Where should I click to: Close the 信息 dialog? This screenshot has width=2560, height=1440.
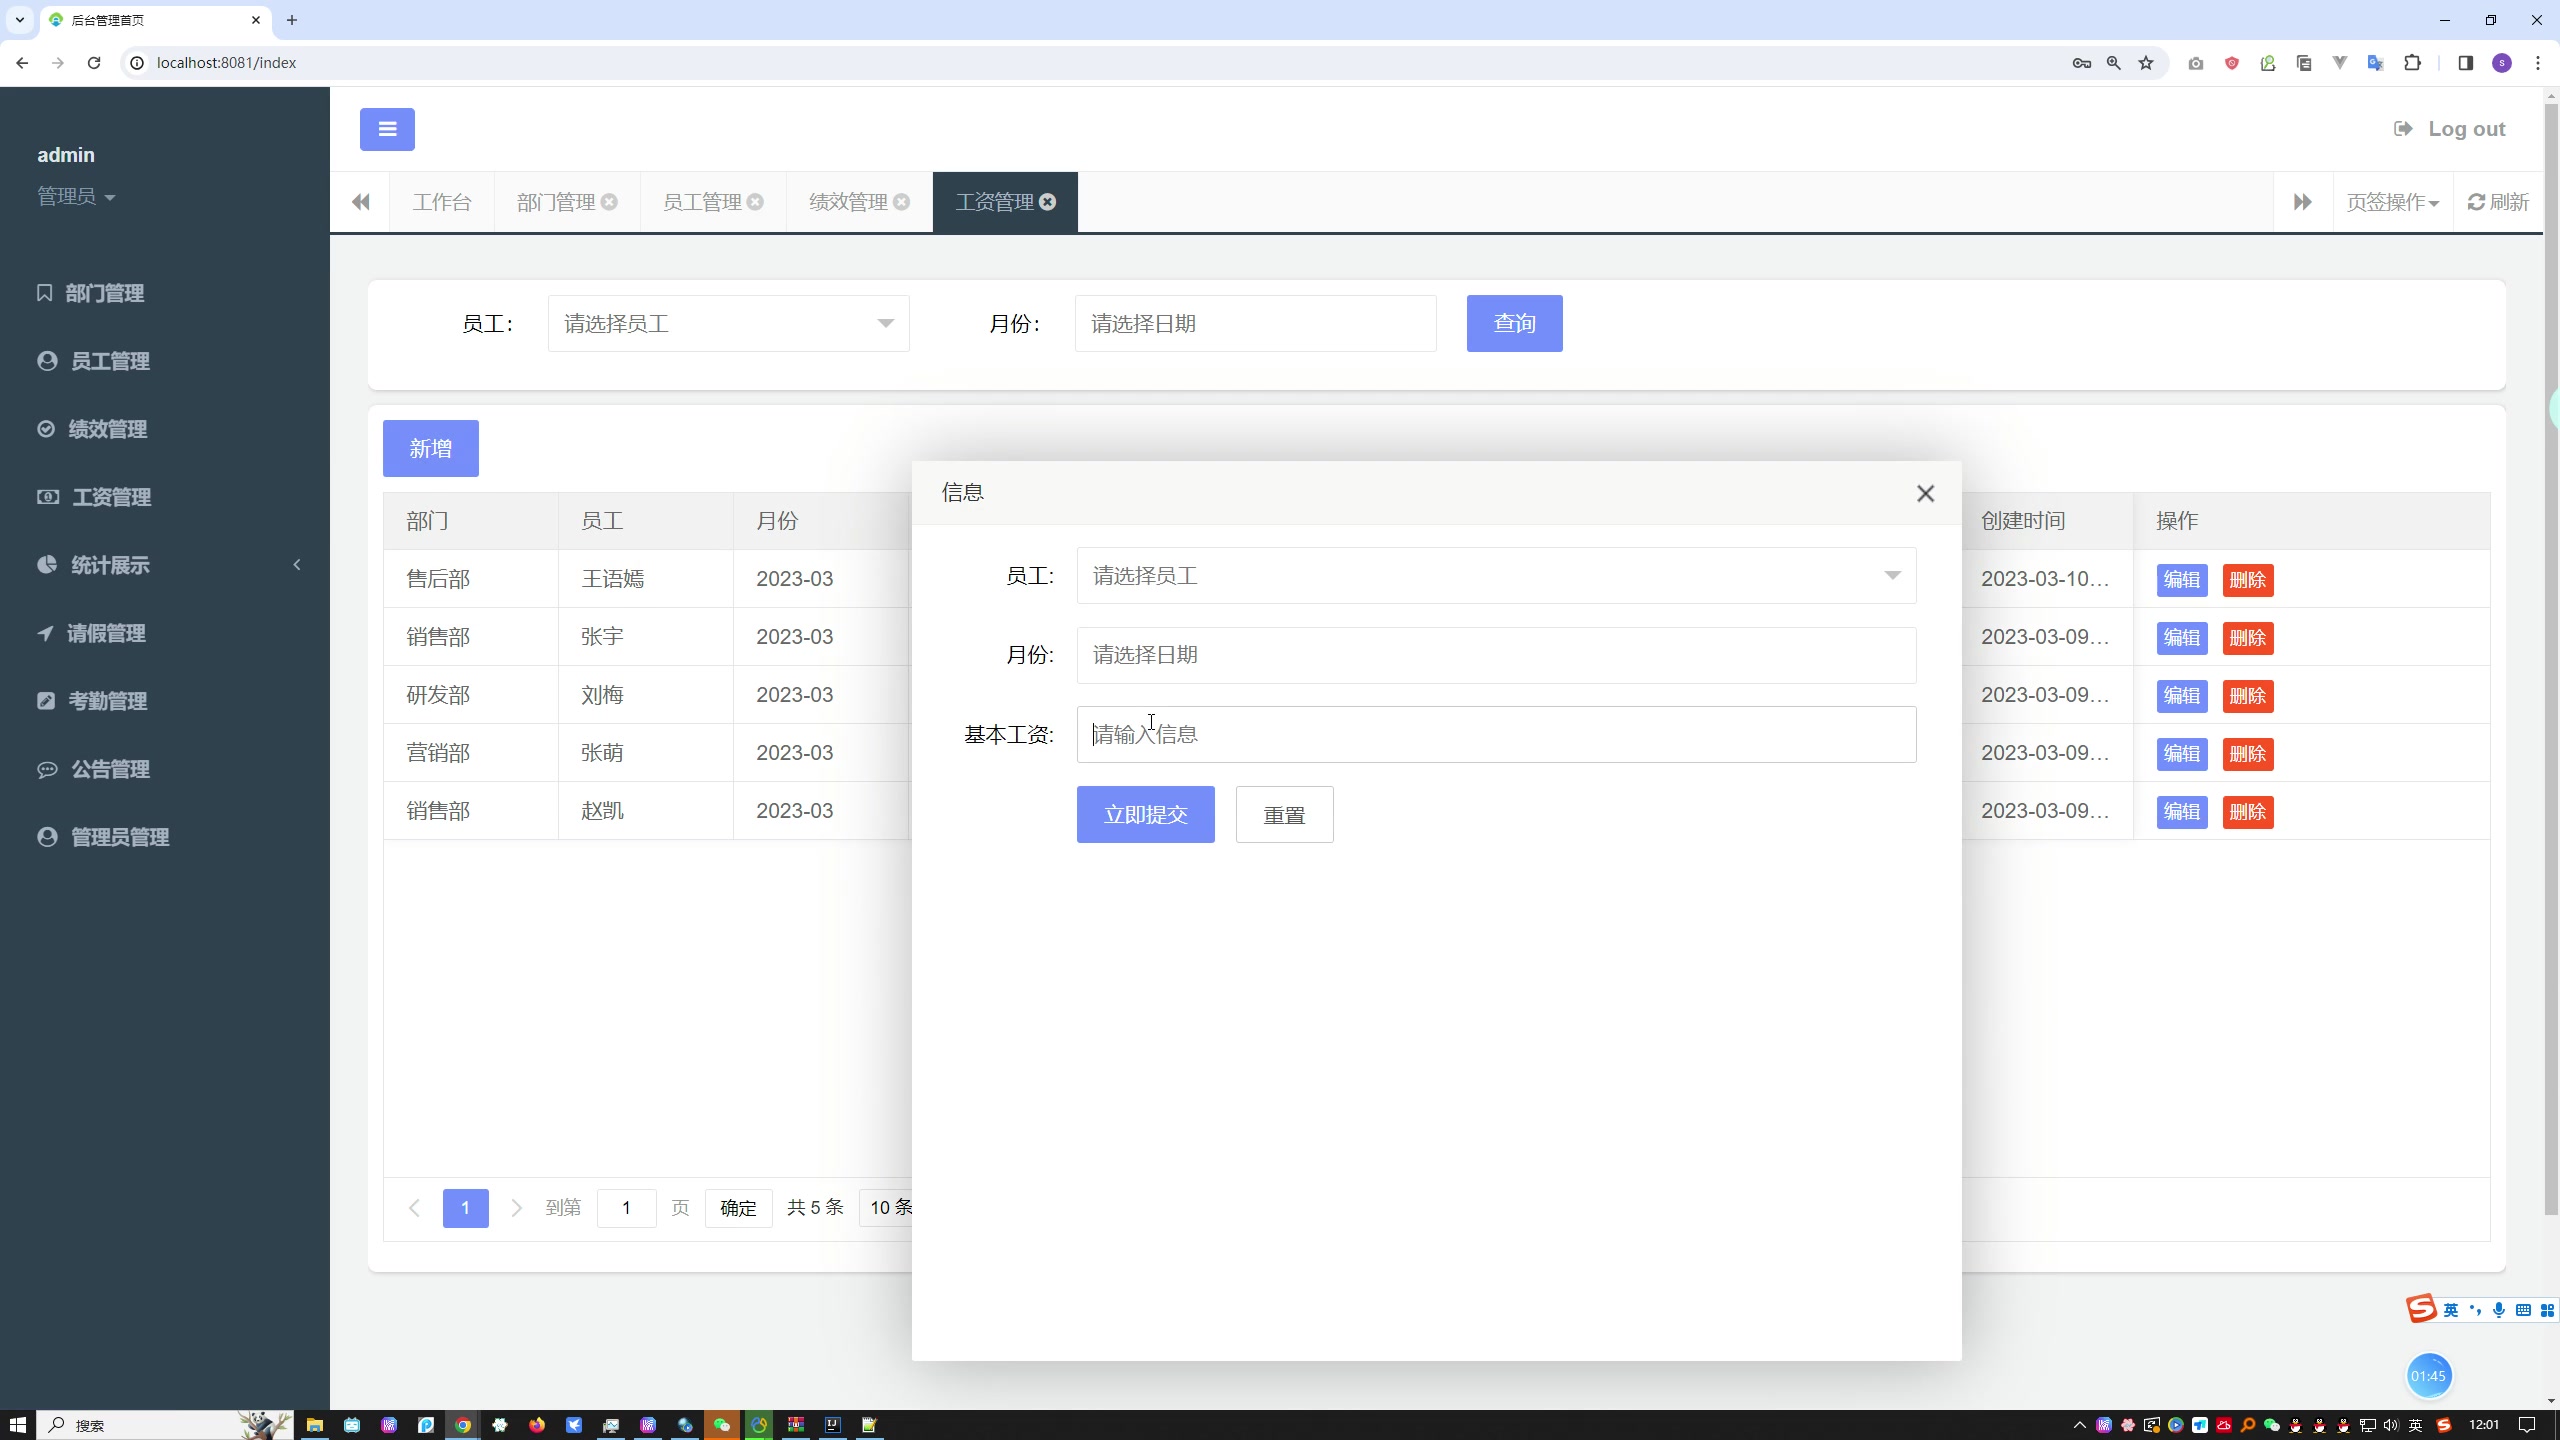coord(1925,493)
